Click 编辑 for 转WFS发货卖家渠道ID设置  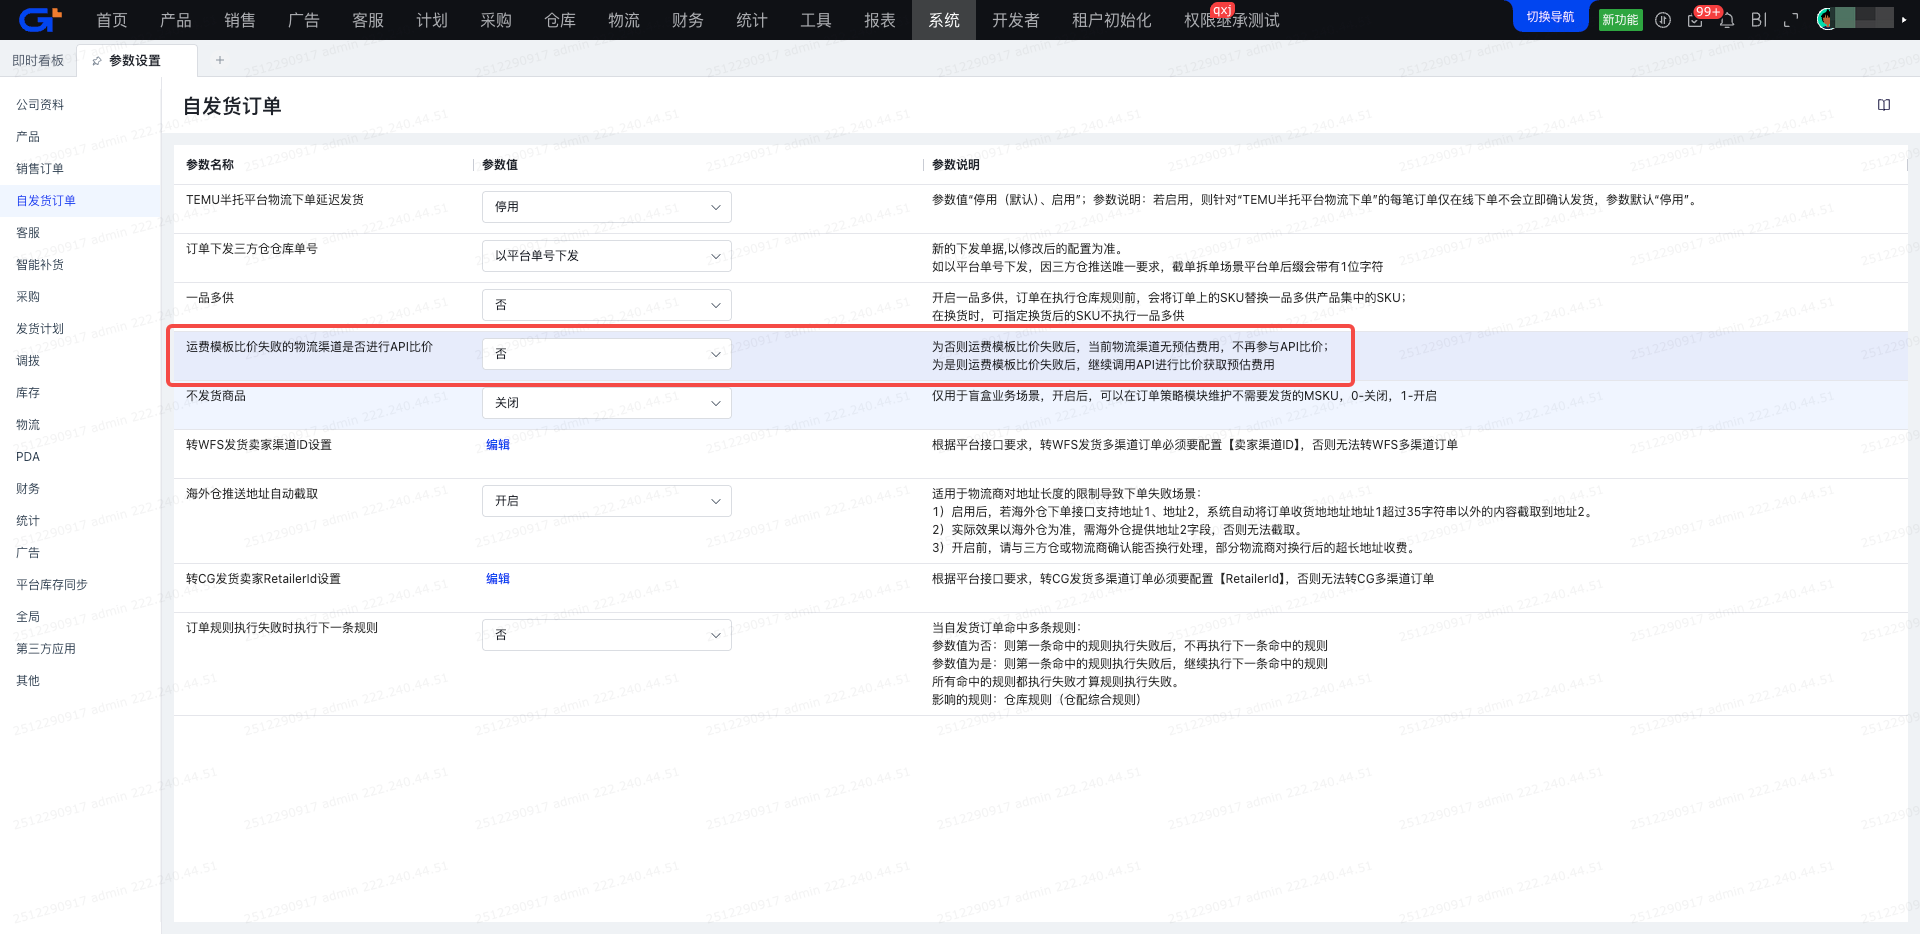498,445
